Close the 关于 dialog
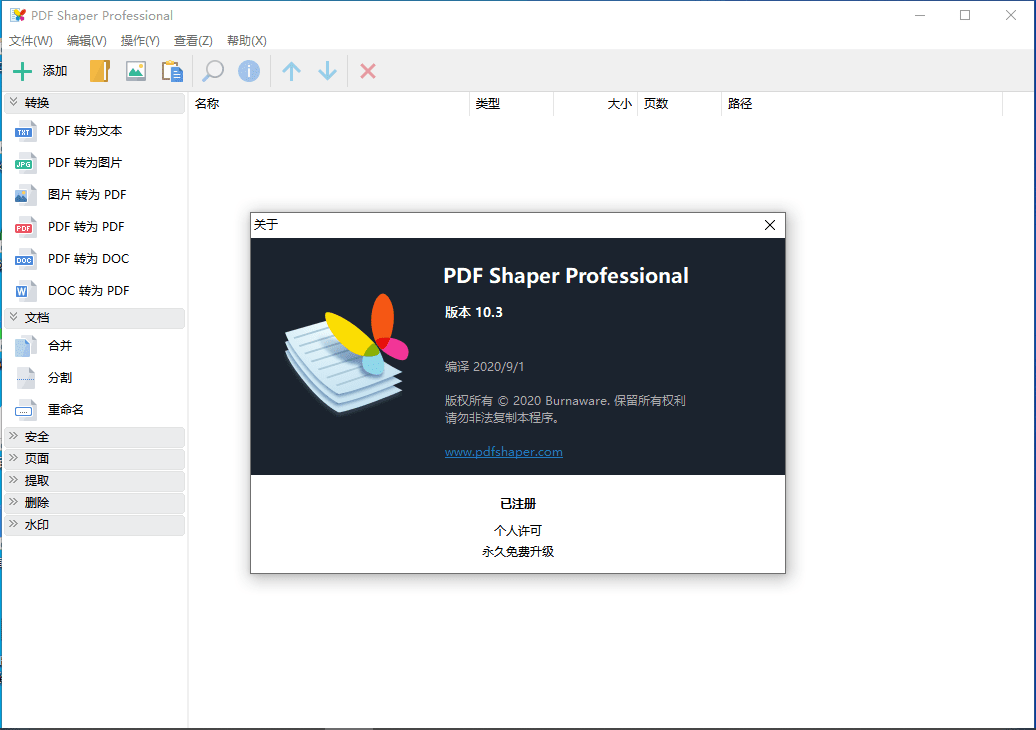Image resolution: width=1036 pixels, height=730 pixels. click(x=770, y=225)
